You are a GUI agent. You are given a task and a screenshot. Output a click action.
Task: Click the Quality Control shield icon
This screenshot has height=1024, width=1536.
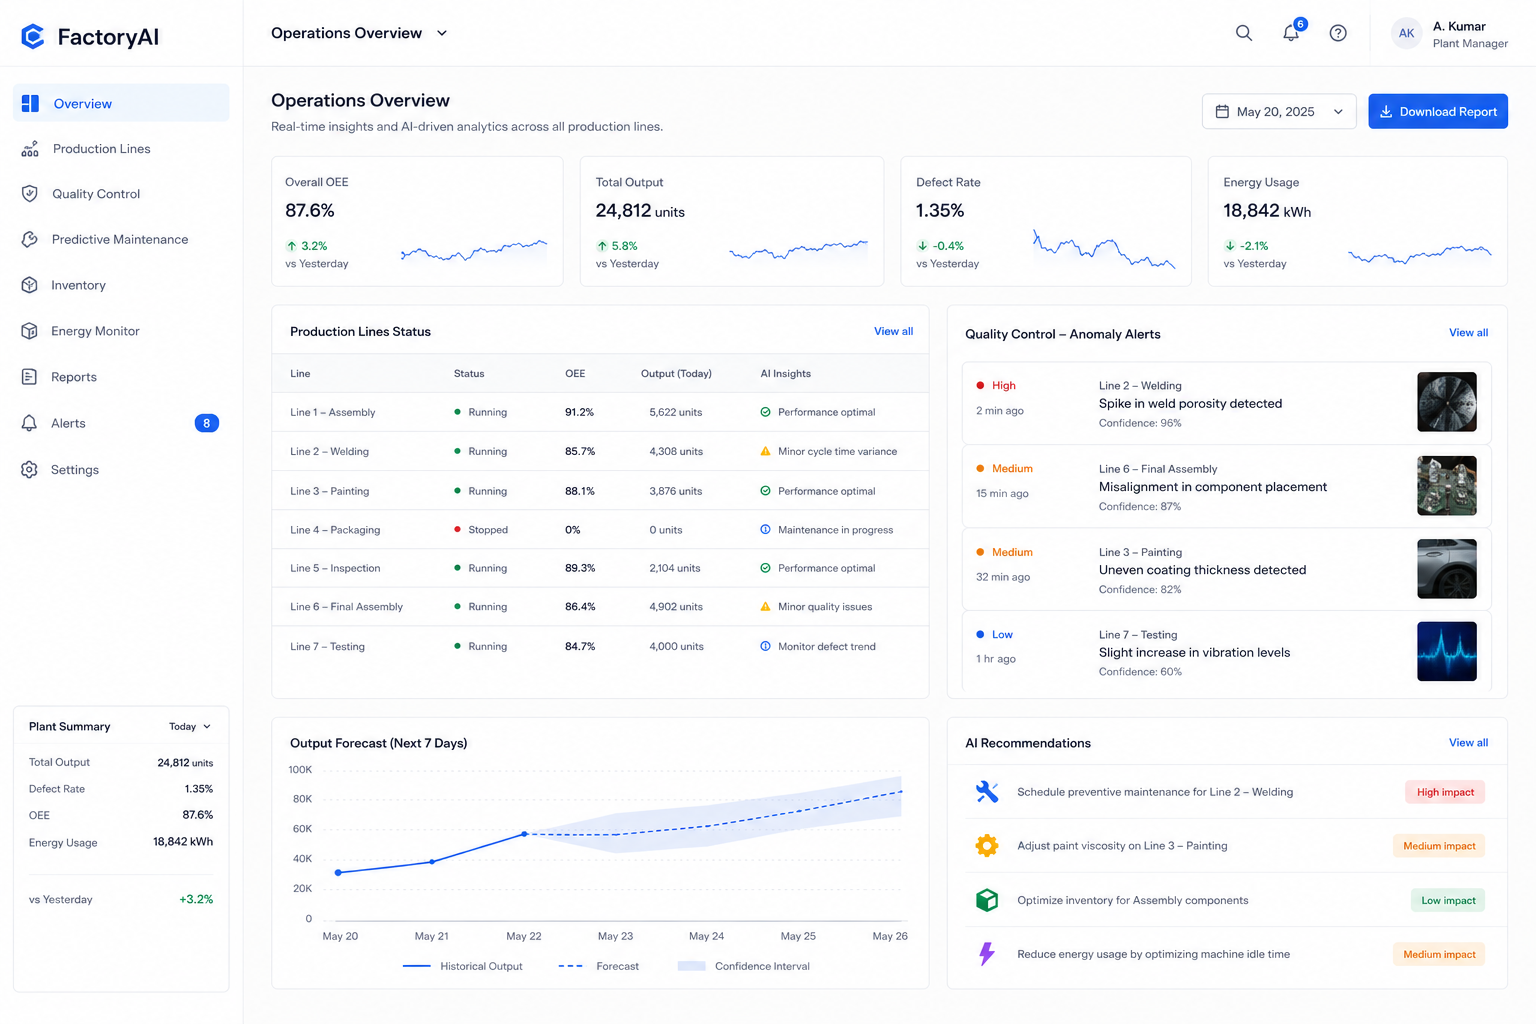(x=30, y=194)
